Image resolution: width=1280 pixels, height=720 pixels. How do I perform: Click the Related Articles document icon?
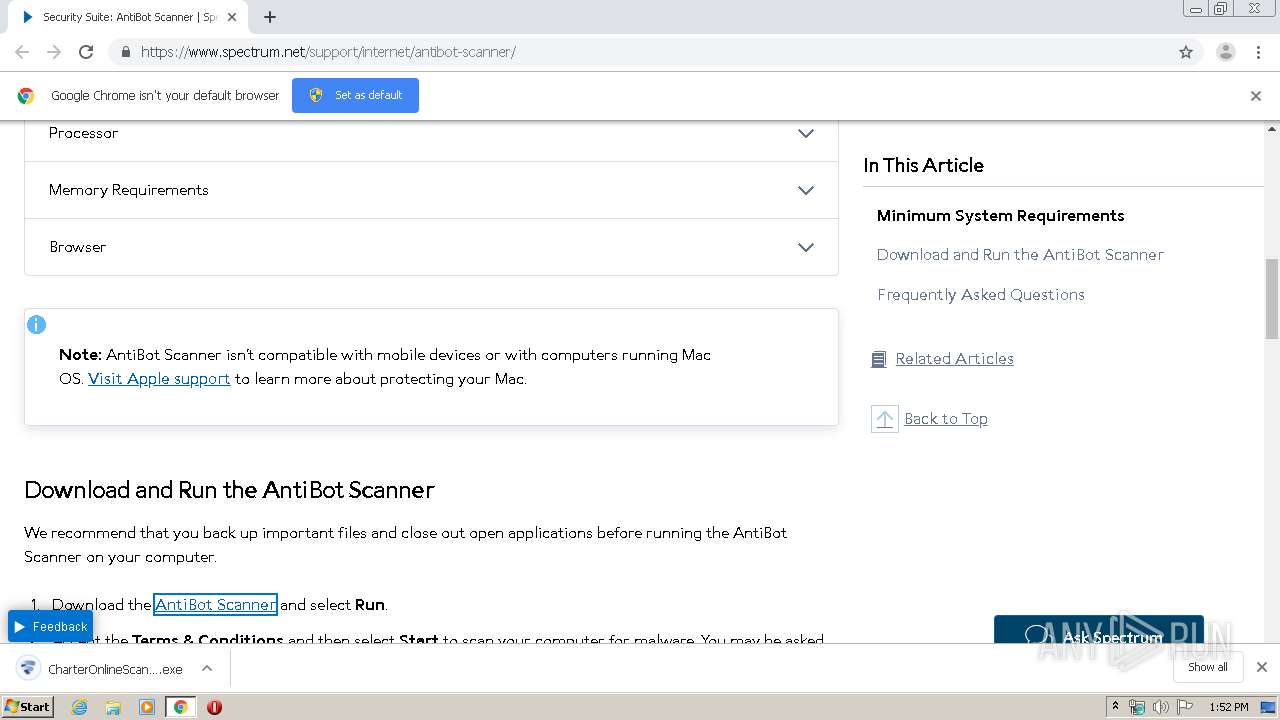[x=878, y=359]
